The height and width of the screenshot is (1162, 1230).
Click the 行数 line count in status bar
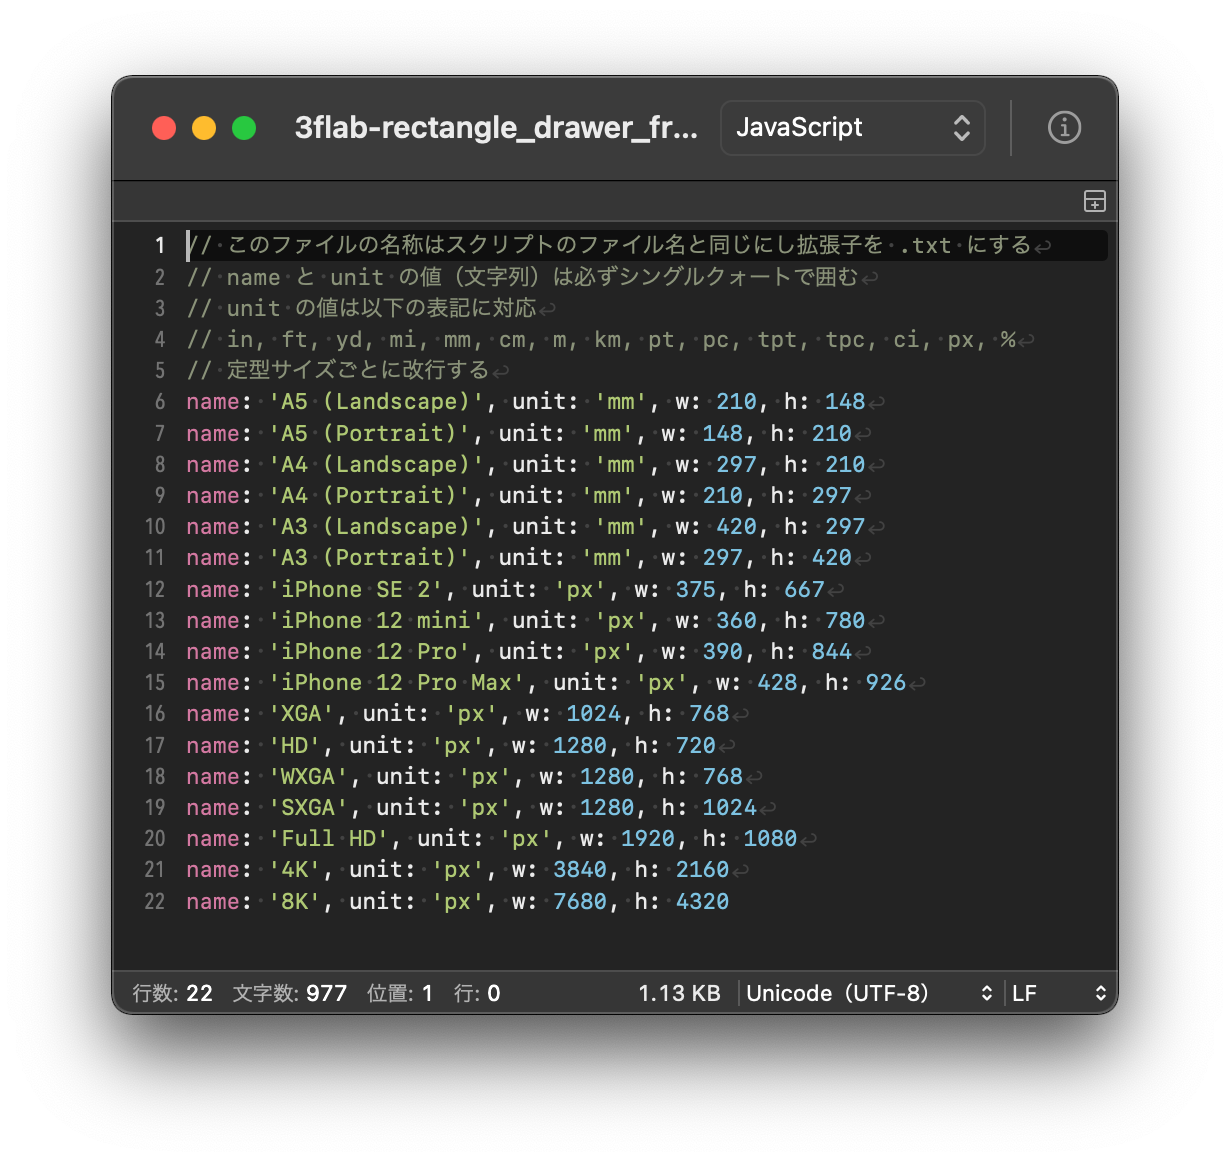coord(172,993)
